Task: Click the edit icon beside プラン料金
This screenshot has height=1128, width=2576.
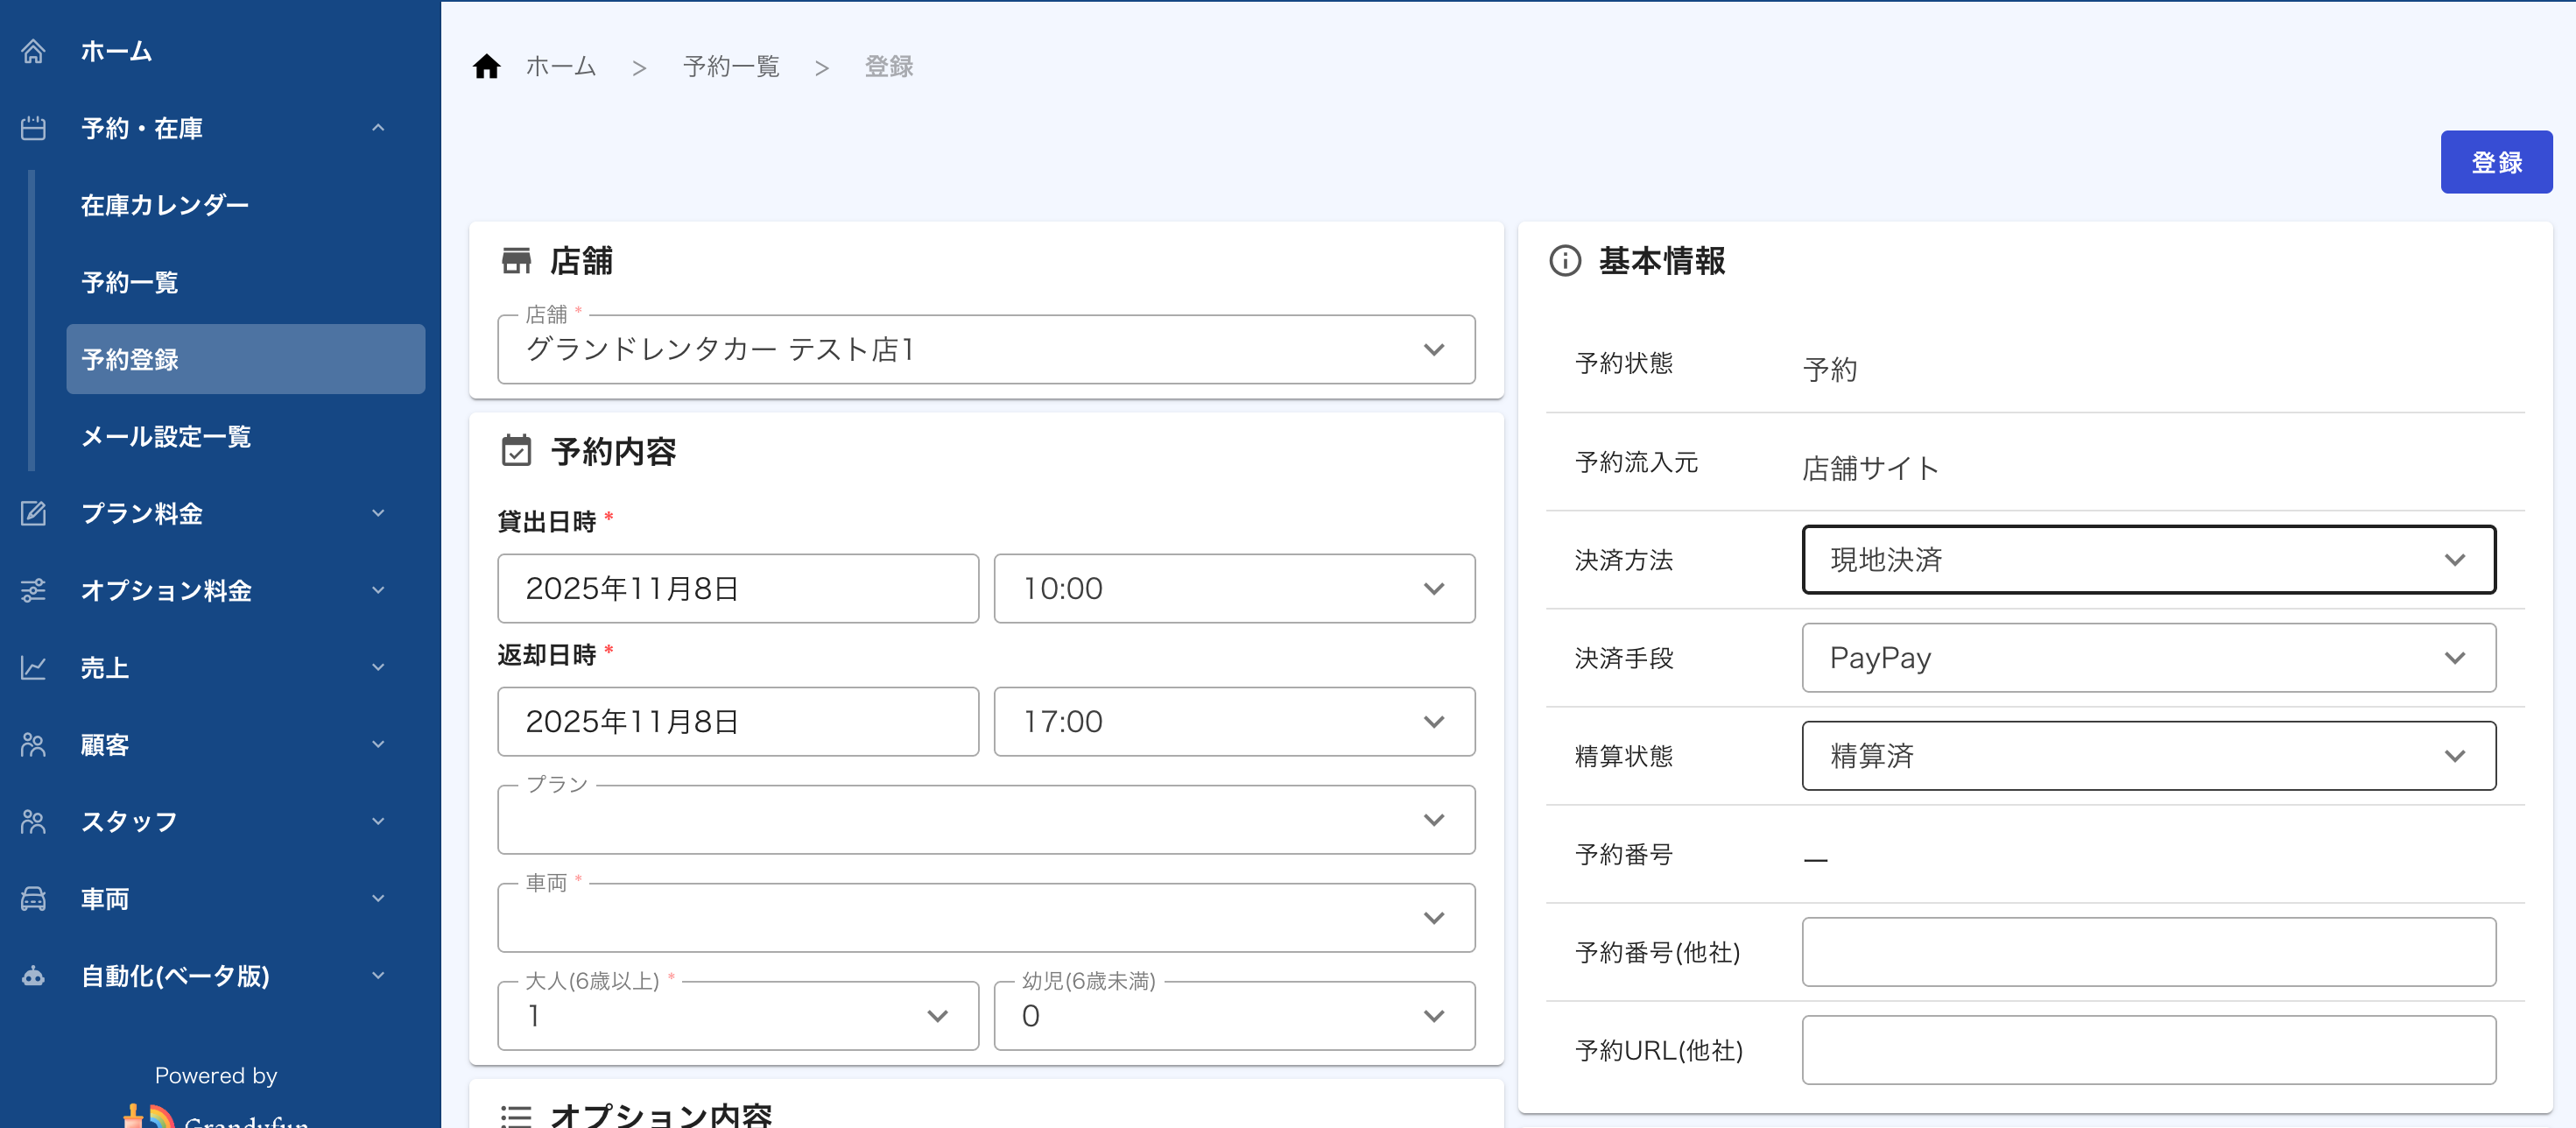Action: (x=33, y=513)
